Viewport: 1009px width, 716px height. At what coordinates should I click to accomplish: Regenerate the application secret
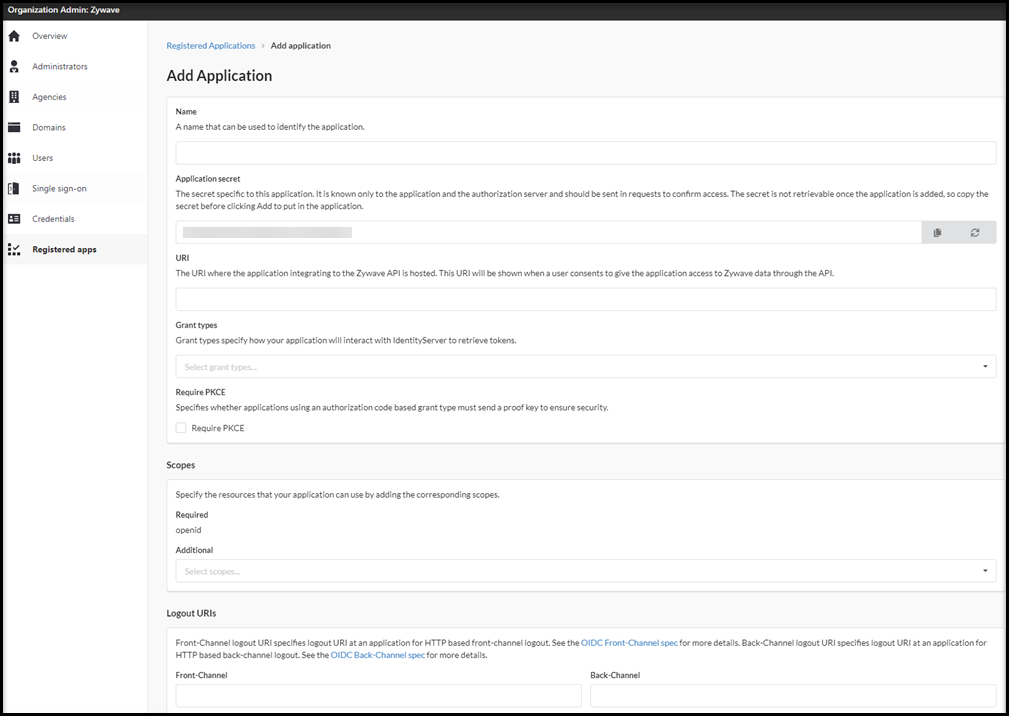pos(974,231)
